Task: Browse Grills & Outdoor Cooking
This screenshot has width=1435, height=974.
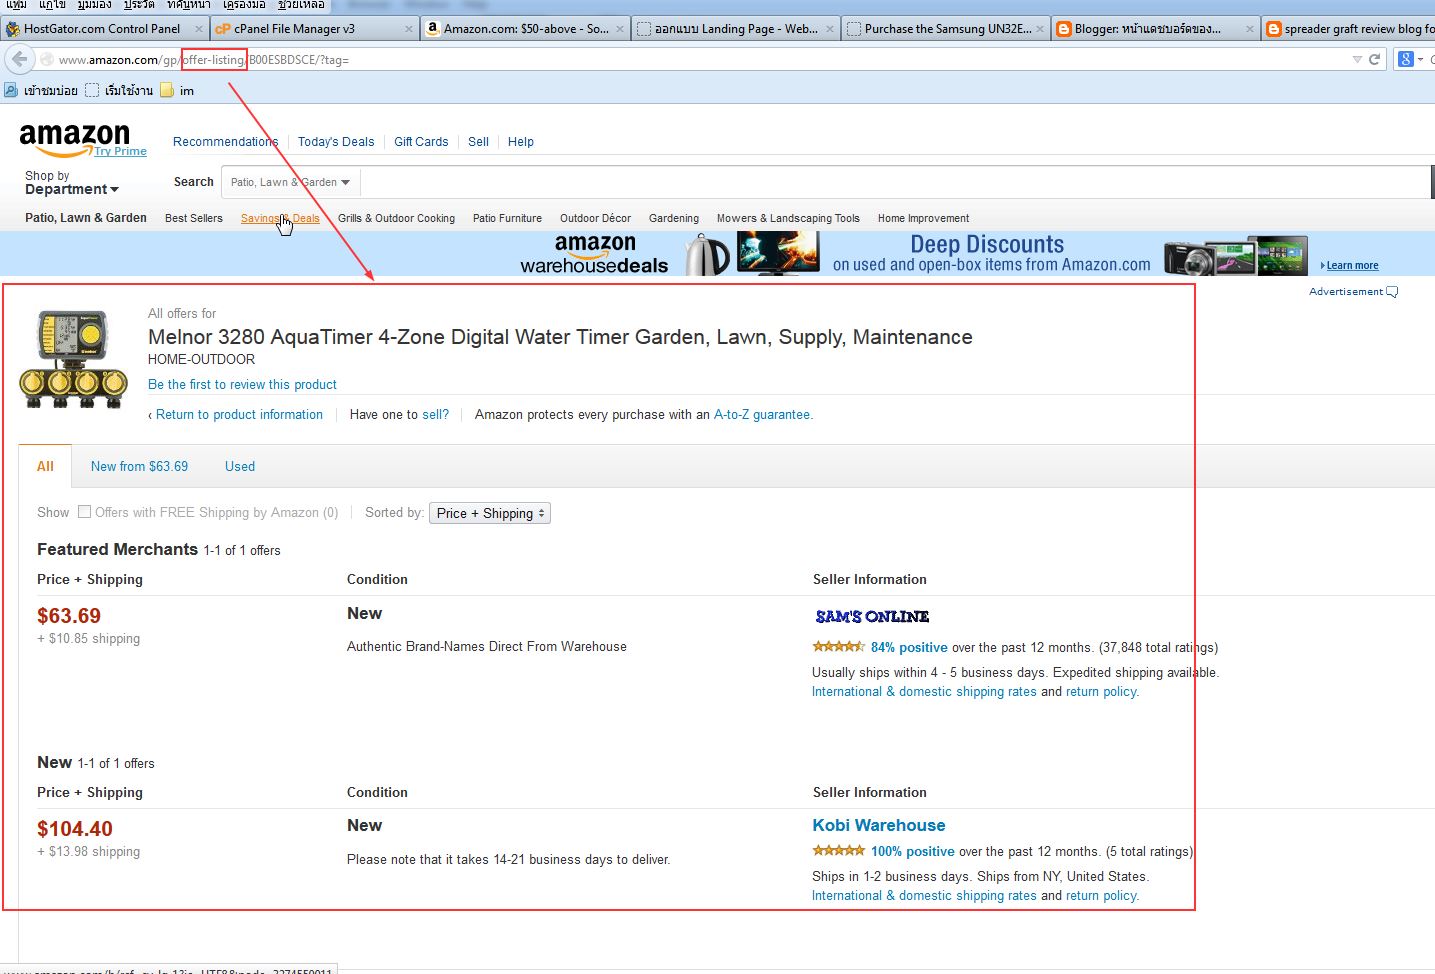Action: pos(396,218)
